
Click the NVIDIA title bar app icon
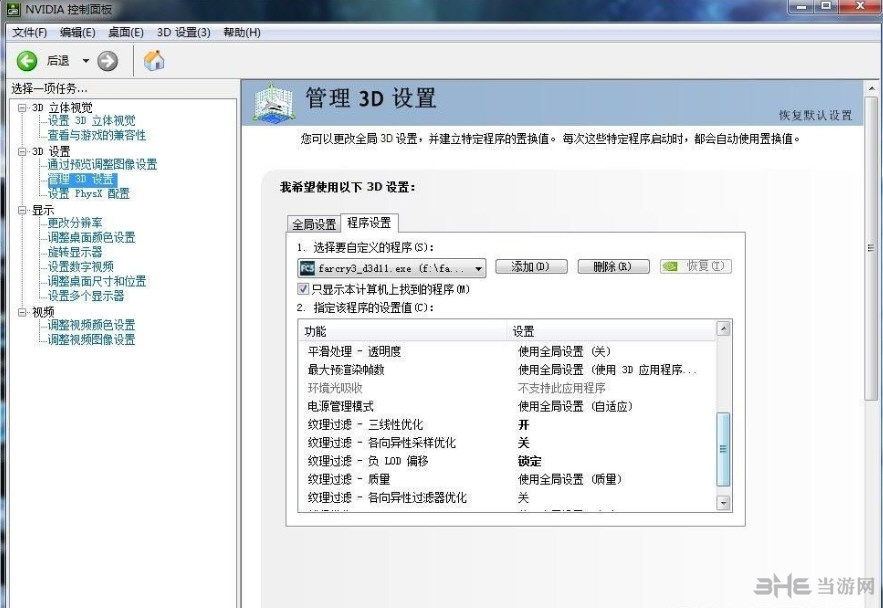12,9
